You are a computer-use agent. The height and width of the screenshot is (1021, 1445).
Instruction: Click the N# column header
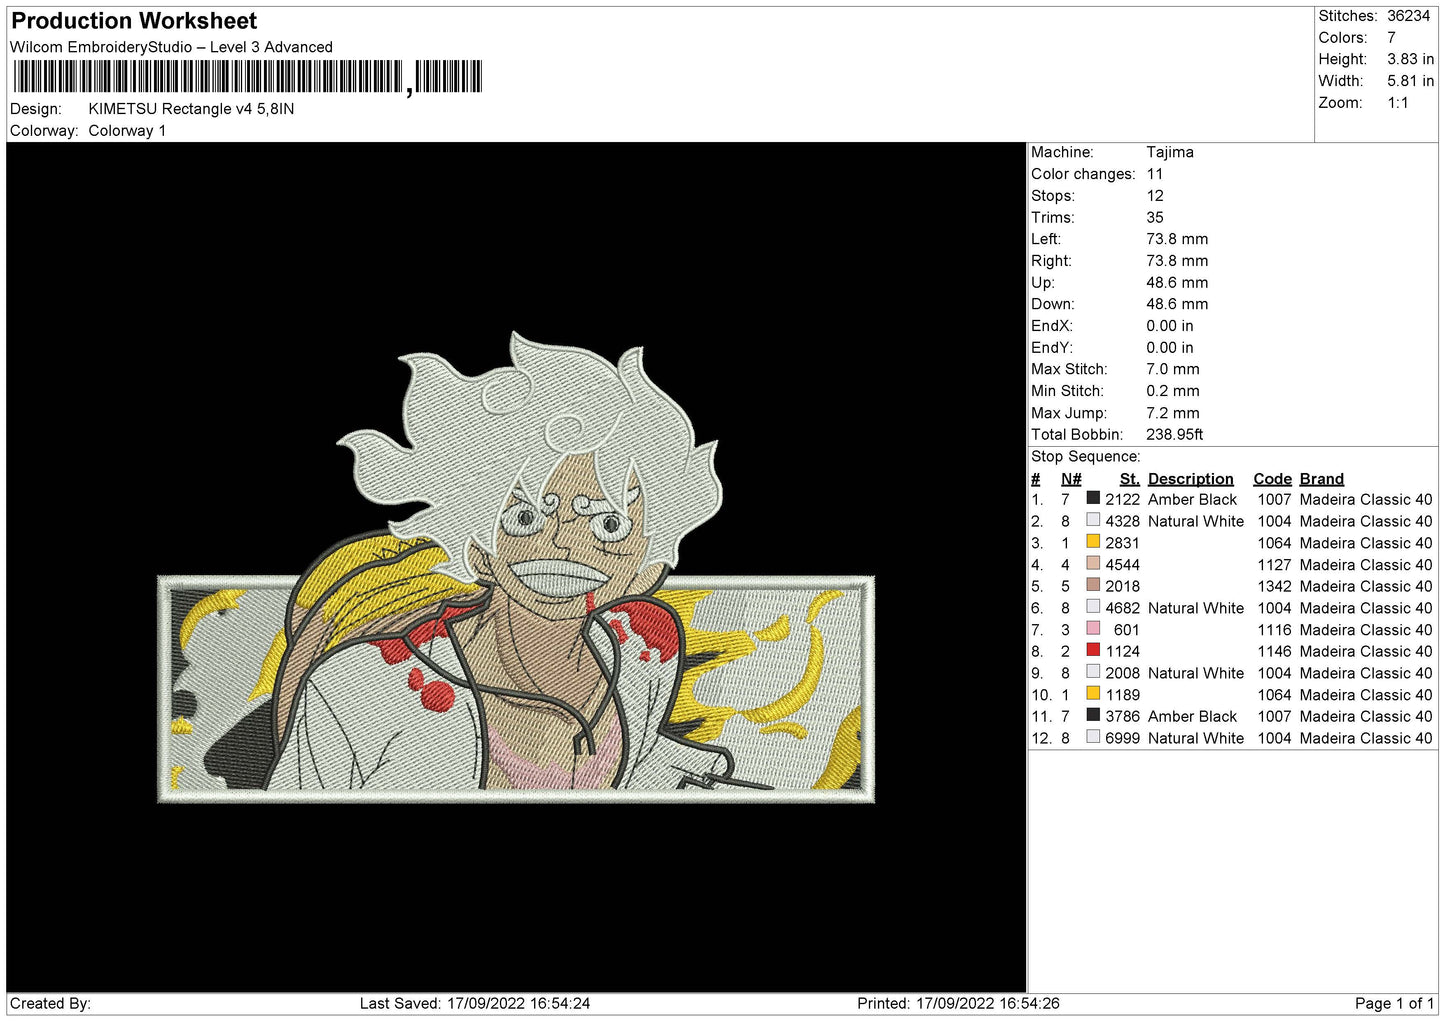point(1071,479)
